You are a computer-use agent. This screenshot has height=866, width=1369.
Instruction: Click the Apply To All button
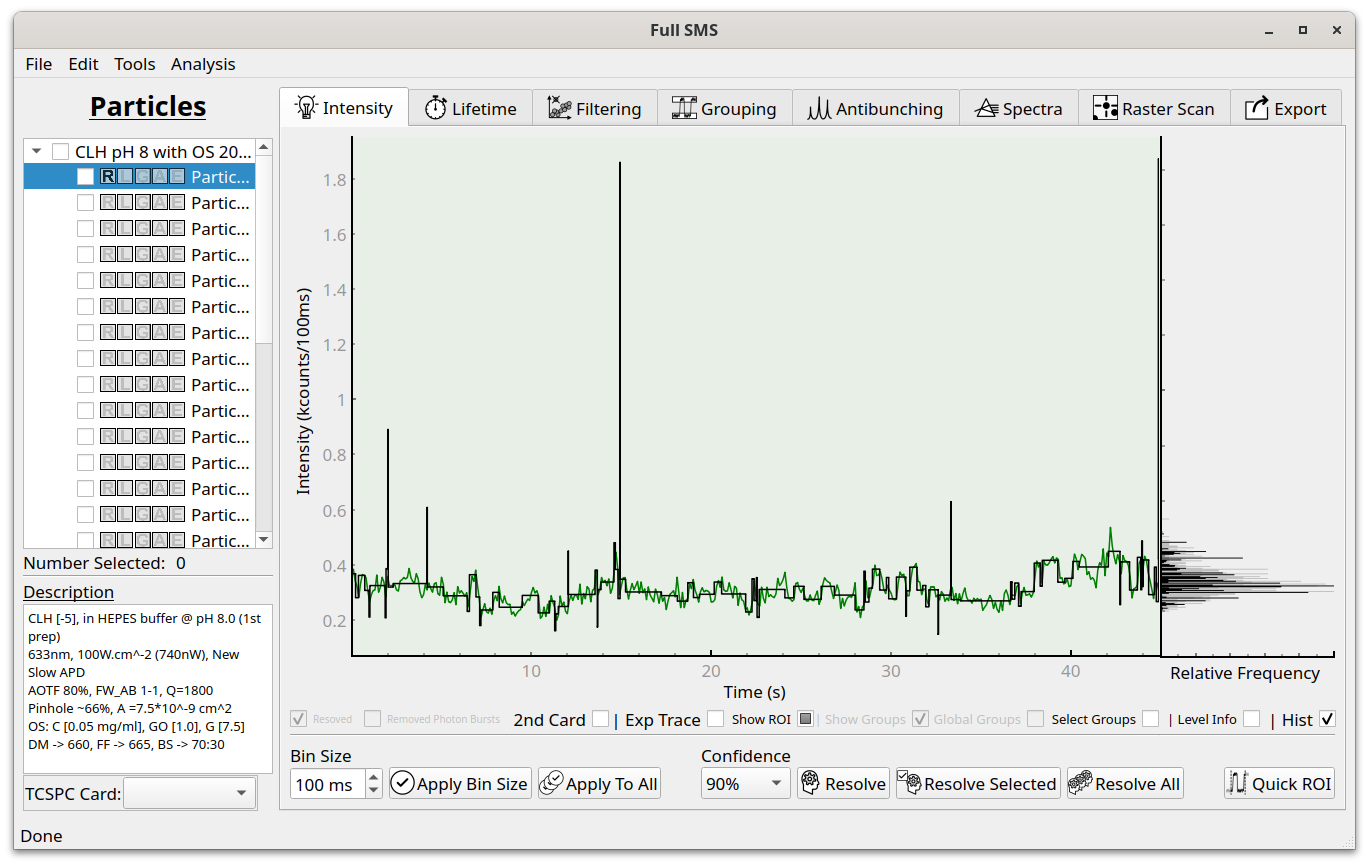pyautogui.click(x=600, y=784)
